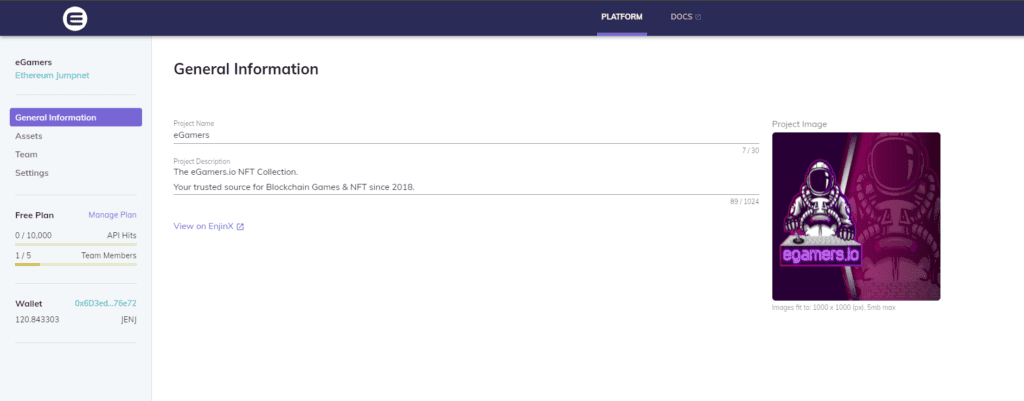Click the Project Image label
Image resolution: width=1024 pixels, height=401 pixels.
point(799,124)
